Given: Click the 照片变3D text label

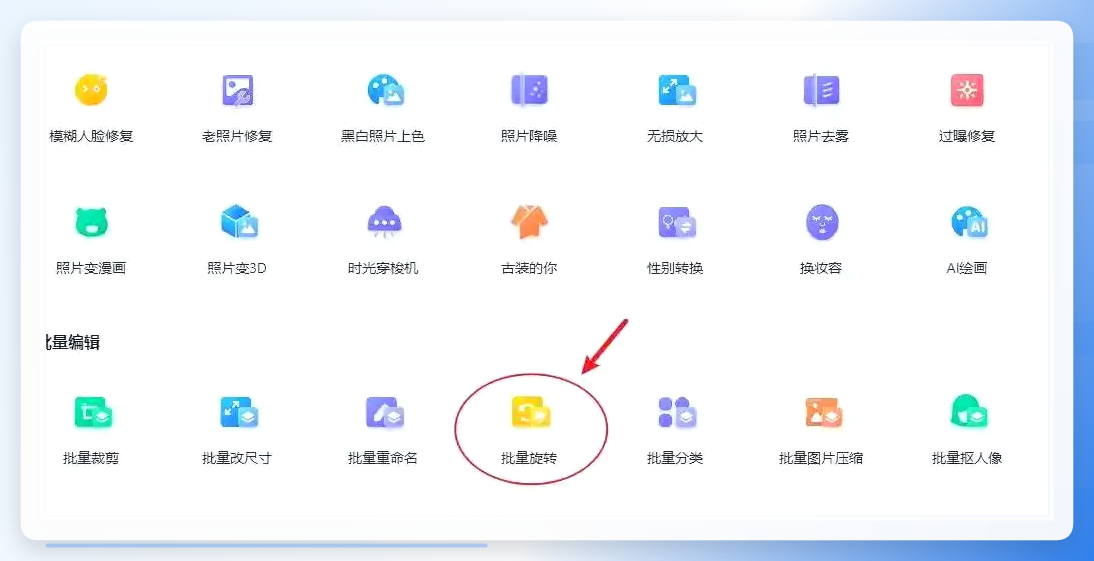Looking at the screenshot, I should click(237, 268).
